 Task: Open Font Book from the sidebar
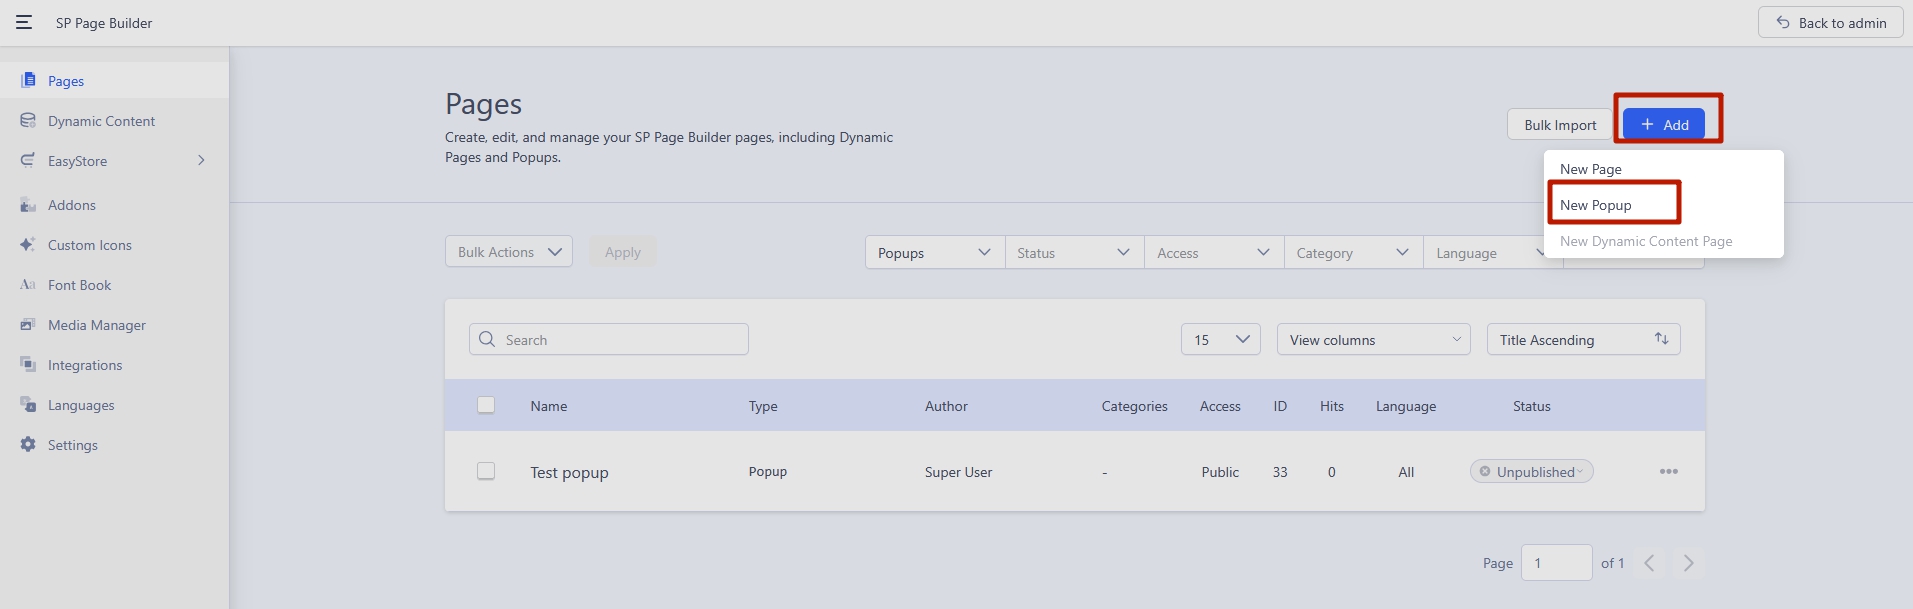click(x=79, y=285)
